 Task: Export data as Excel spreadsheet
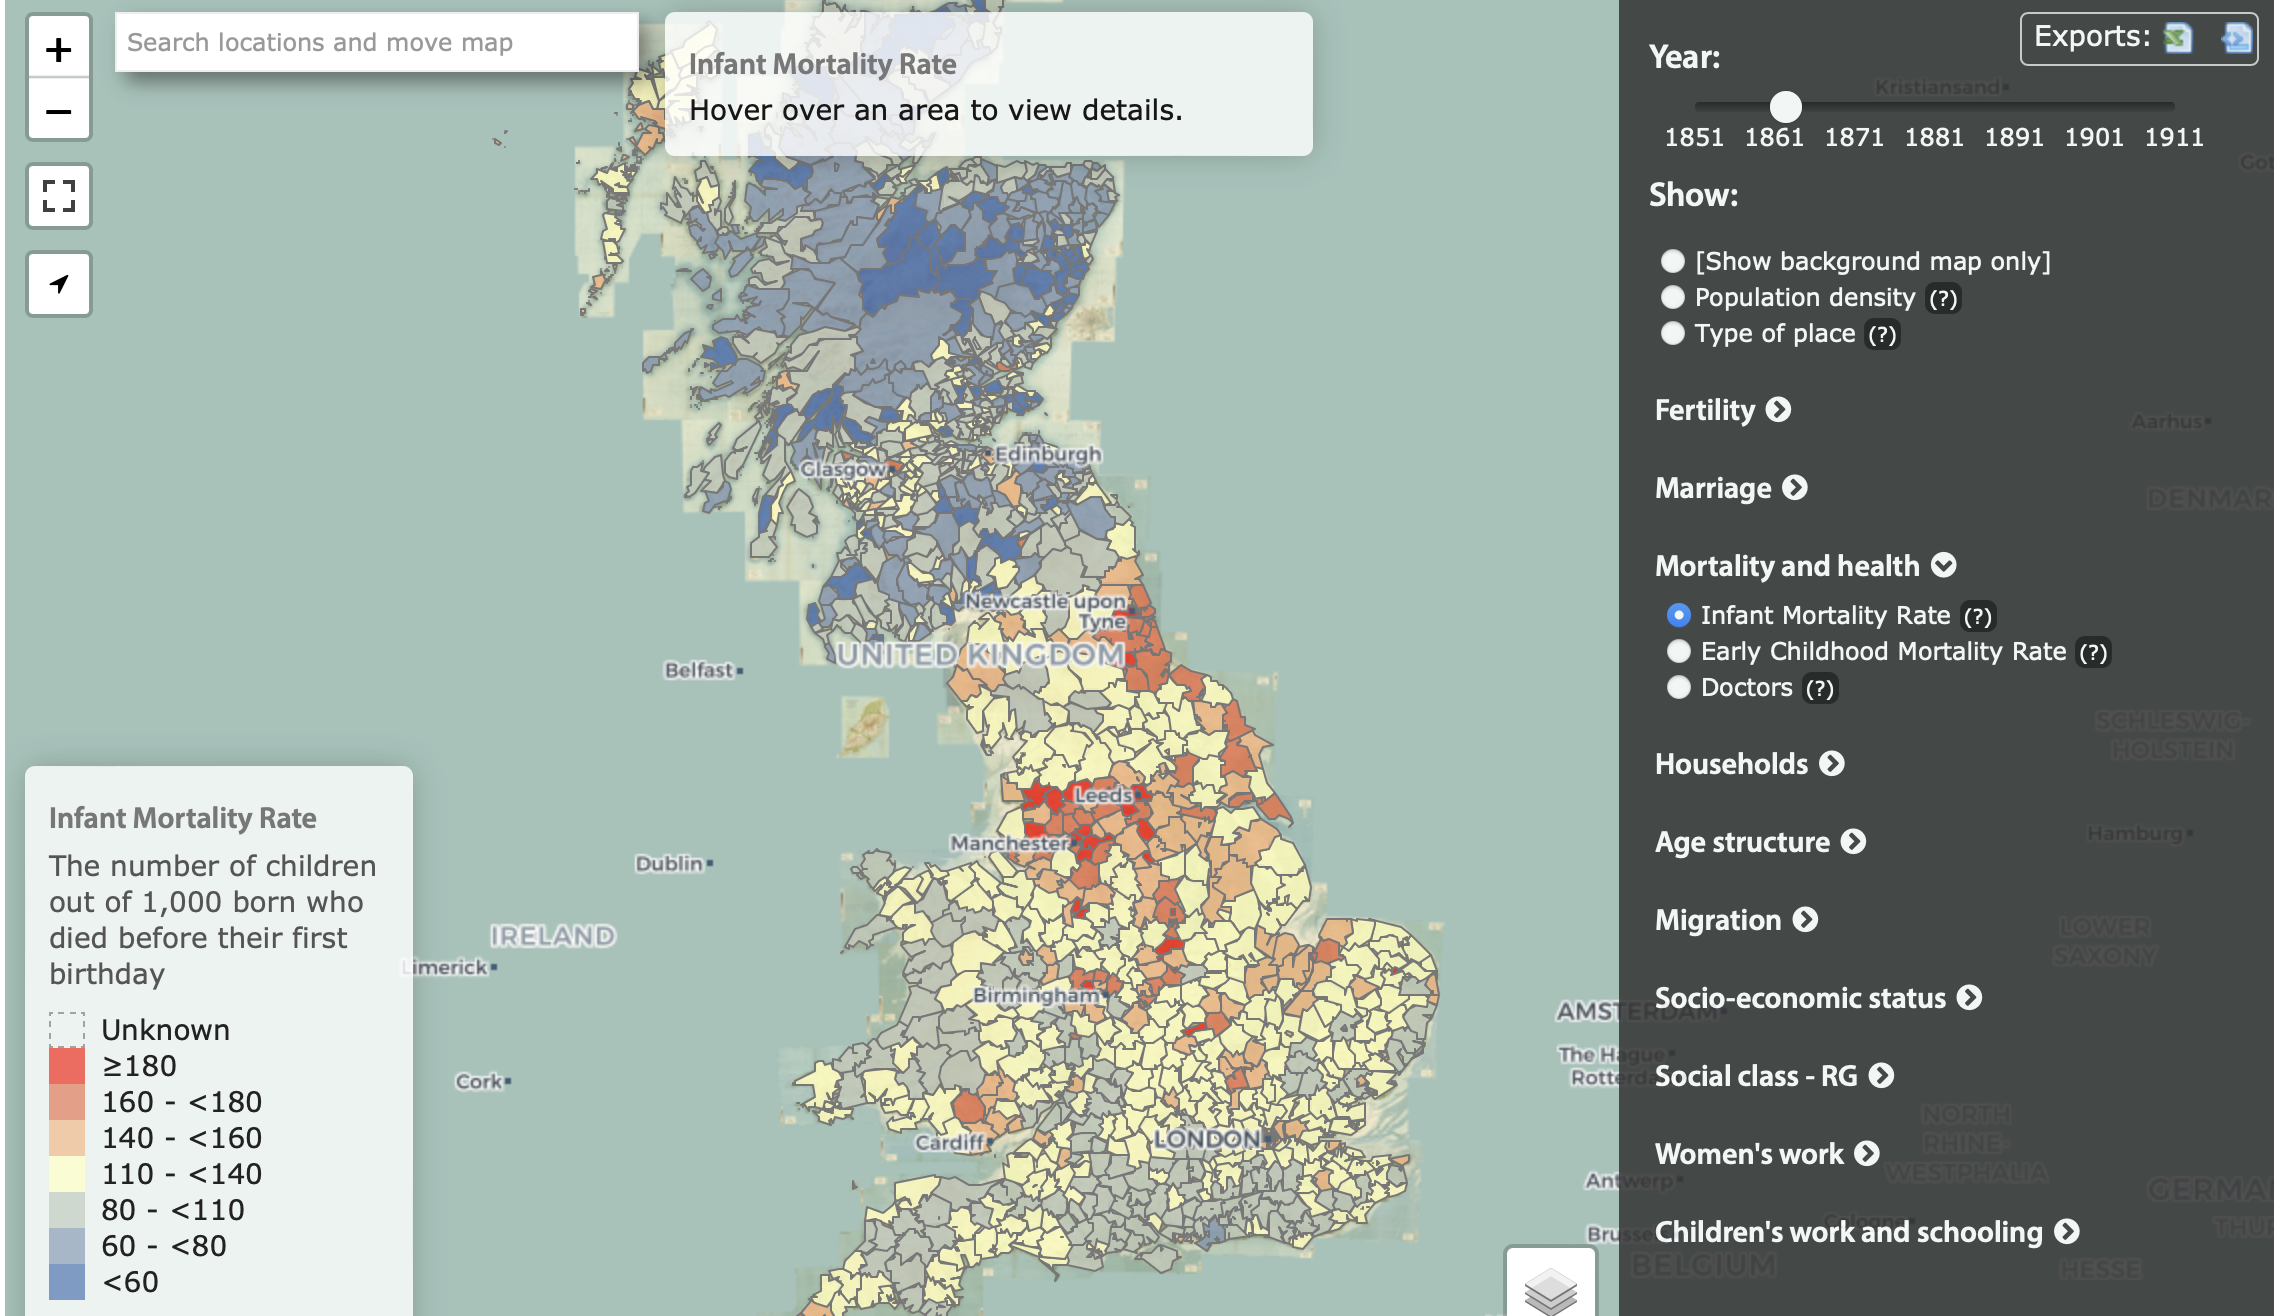tap(2177, 38)
